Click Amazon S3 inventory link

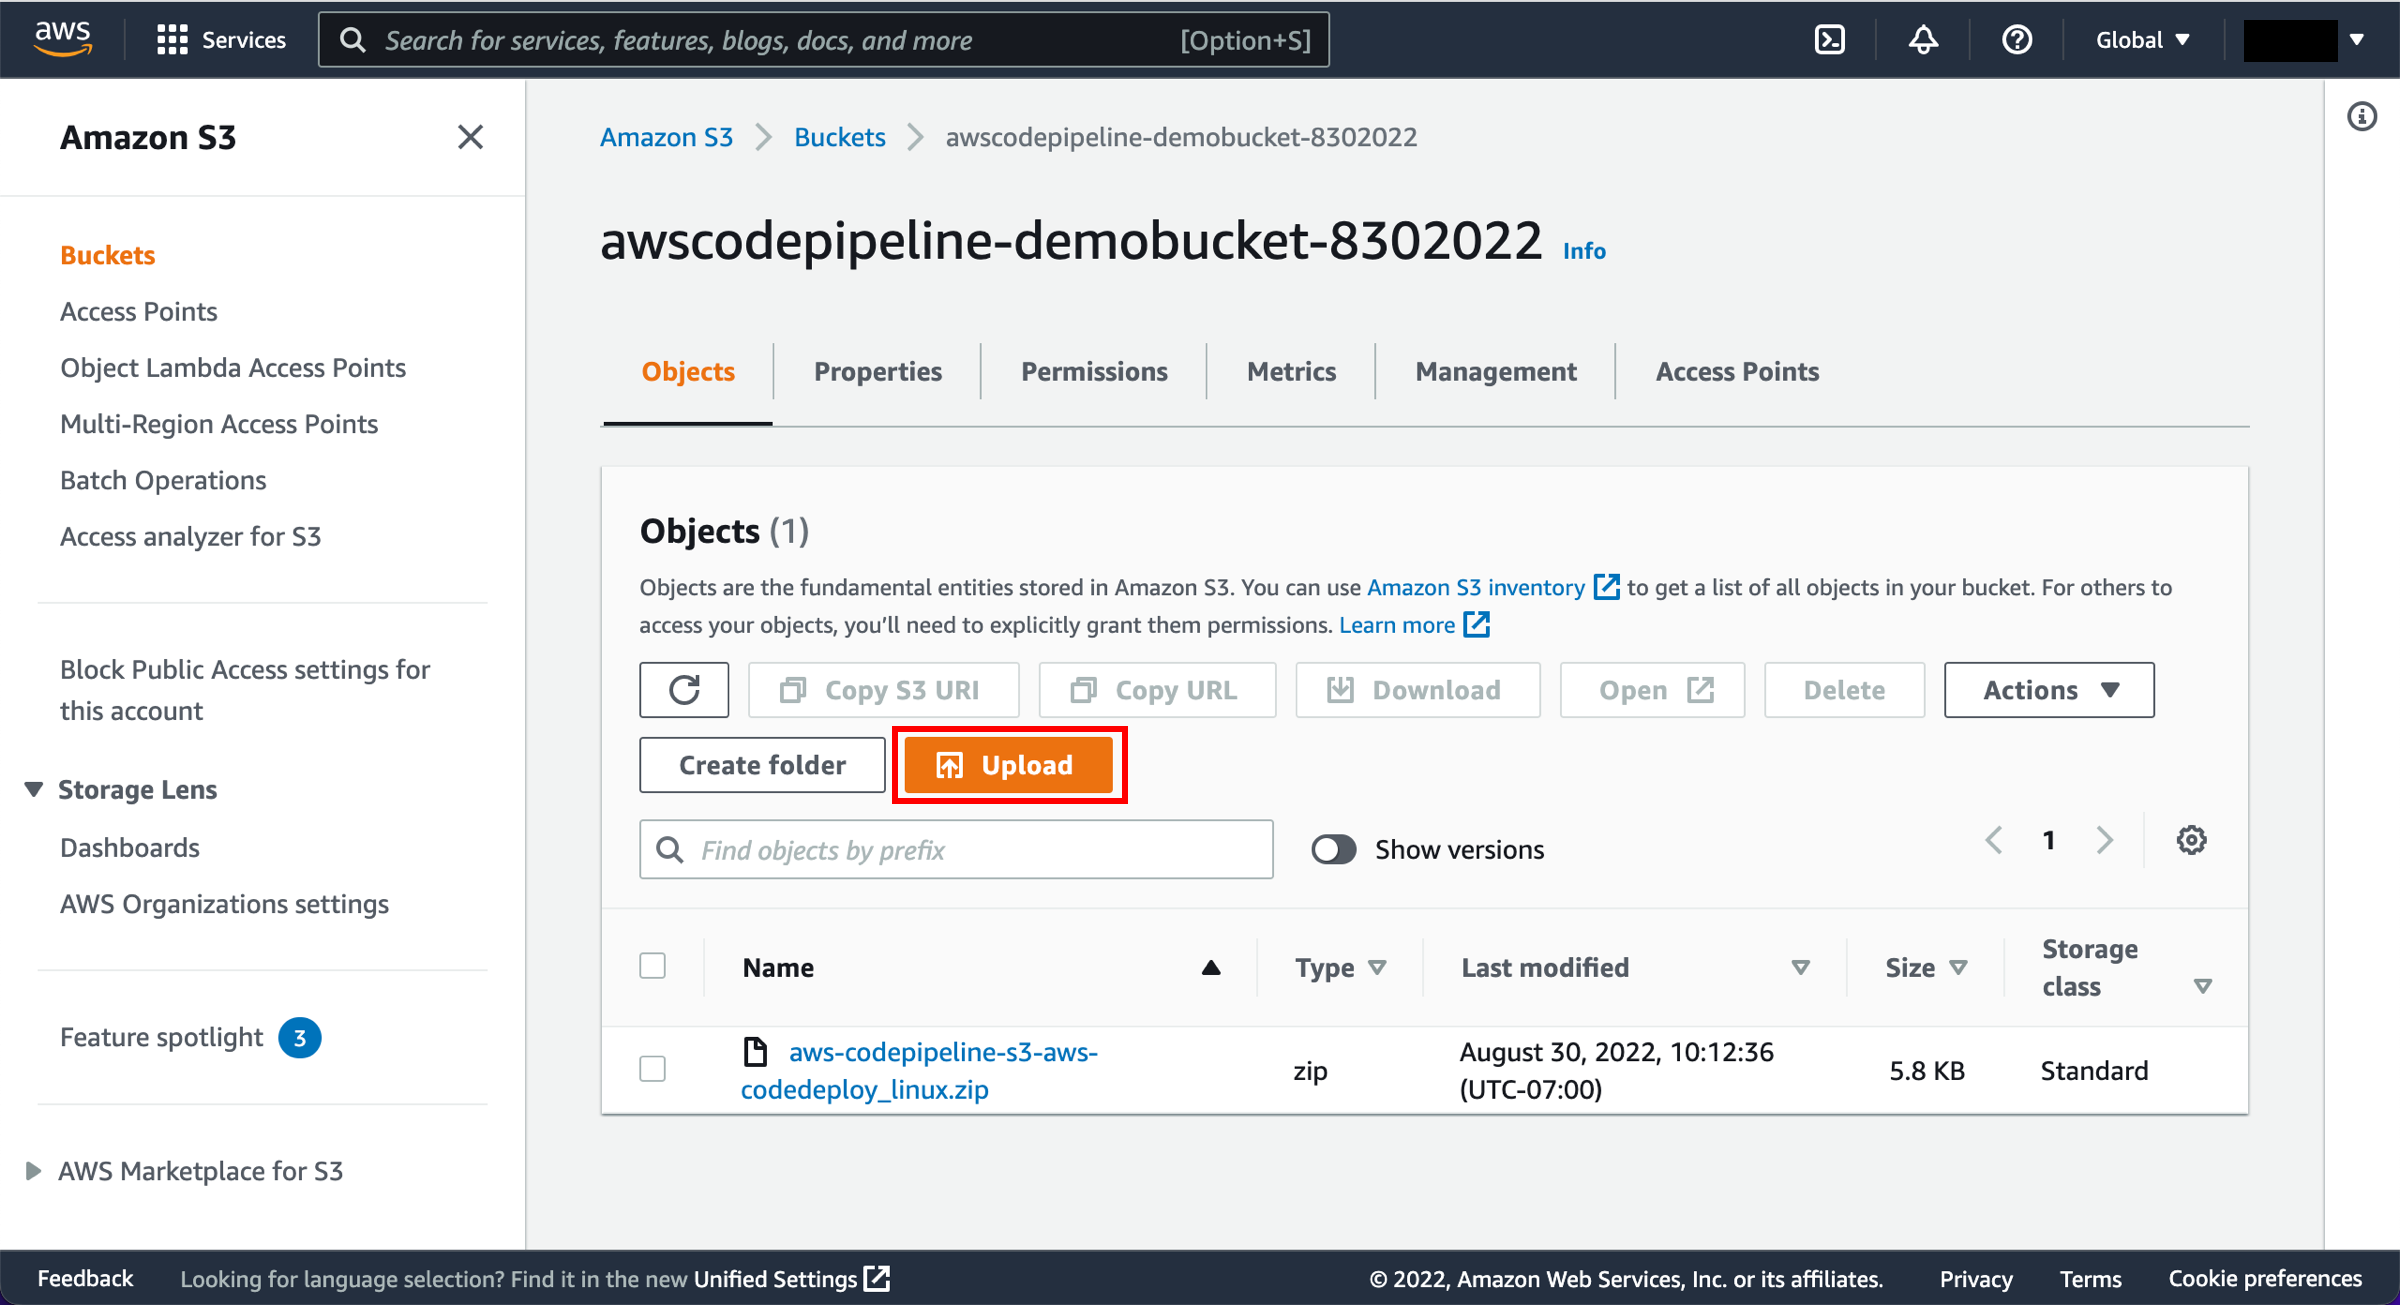click(x=1476, y=588)
